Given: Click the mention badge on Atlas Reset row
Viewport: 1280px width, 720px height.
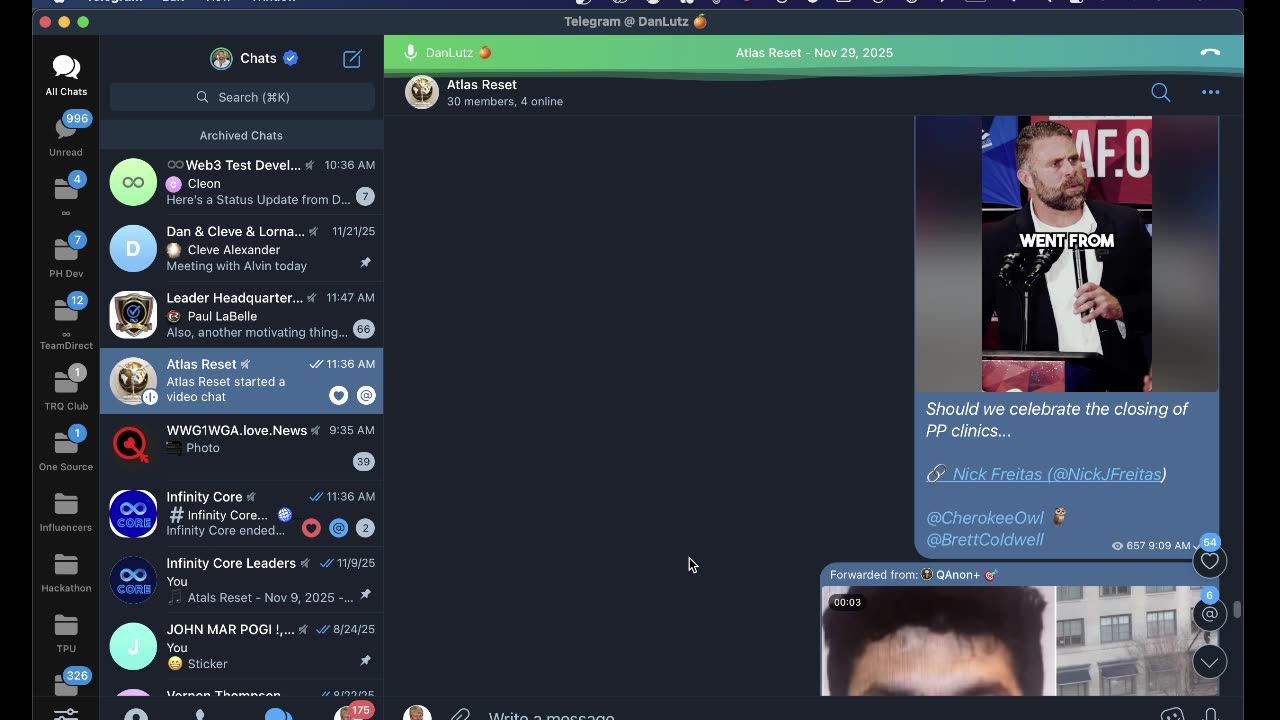Looking at the screenshot, I should tap(366, 396).
